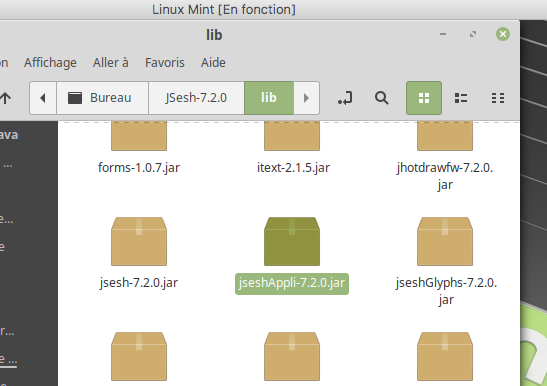Click the search magnifier icon
This screenshot has width=547, height=386.
click(382, 98)
